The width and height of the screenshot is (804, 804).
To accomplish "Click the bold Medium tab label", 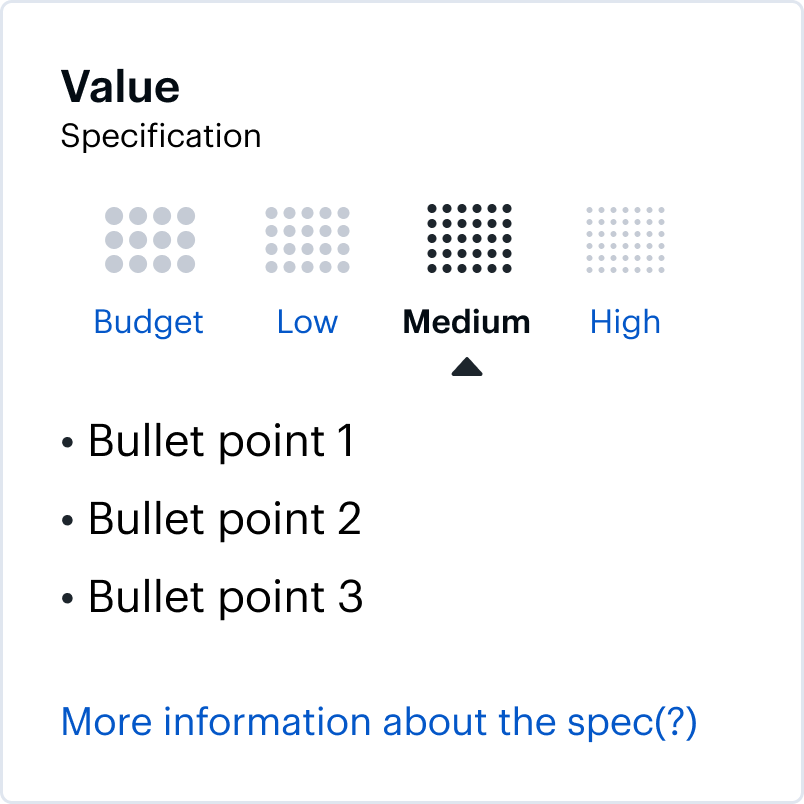I will pos(466,322).
